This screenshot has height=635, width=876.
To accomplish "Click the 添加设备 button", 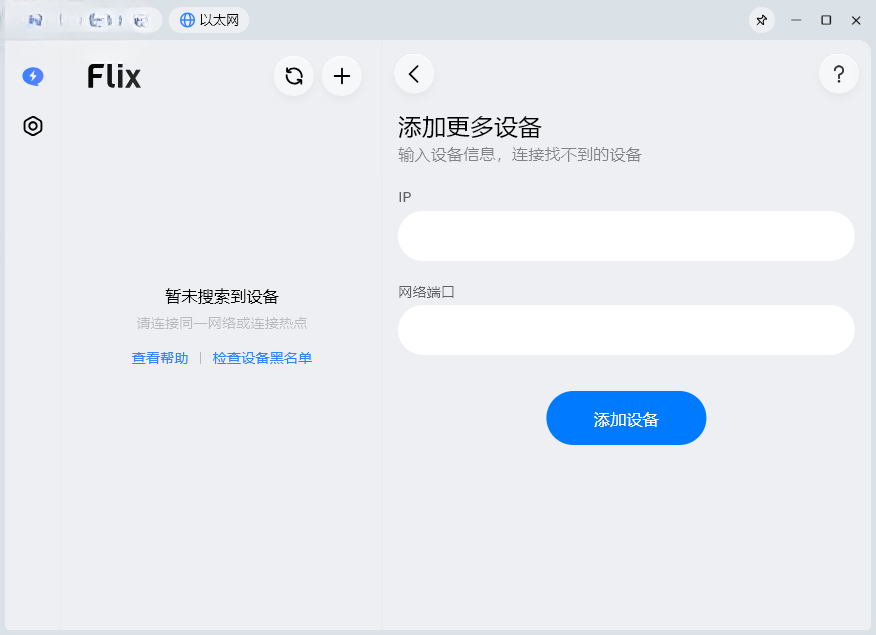I will click(626, 418).
